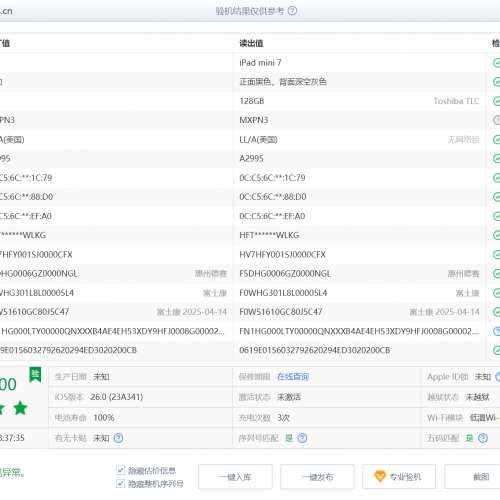The width and height of the screenshot is (500, 500).
Task: Click check icon in A2995 row
Action: pyautogui.click(x=496, y=158)
